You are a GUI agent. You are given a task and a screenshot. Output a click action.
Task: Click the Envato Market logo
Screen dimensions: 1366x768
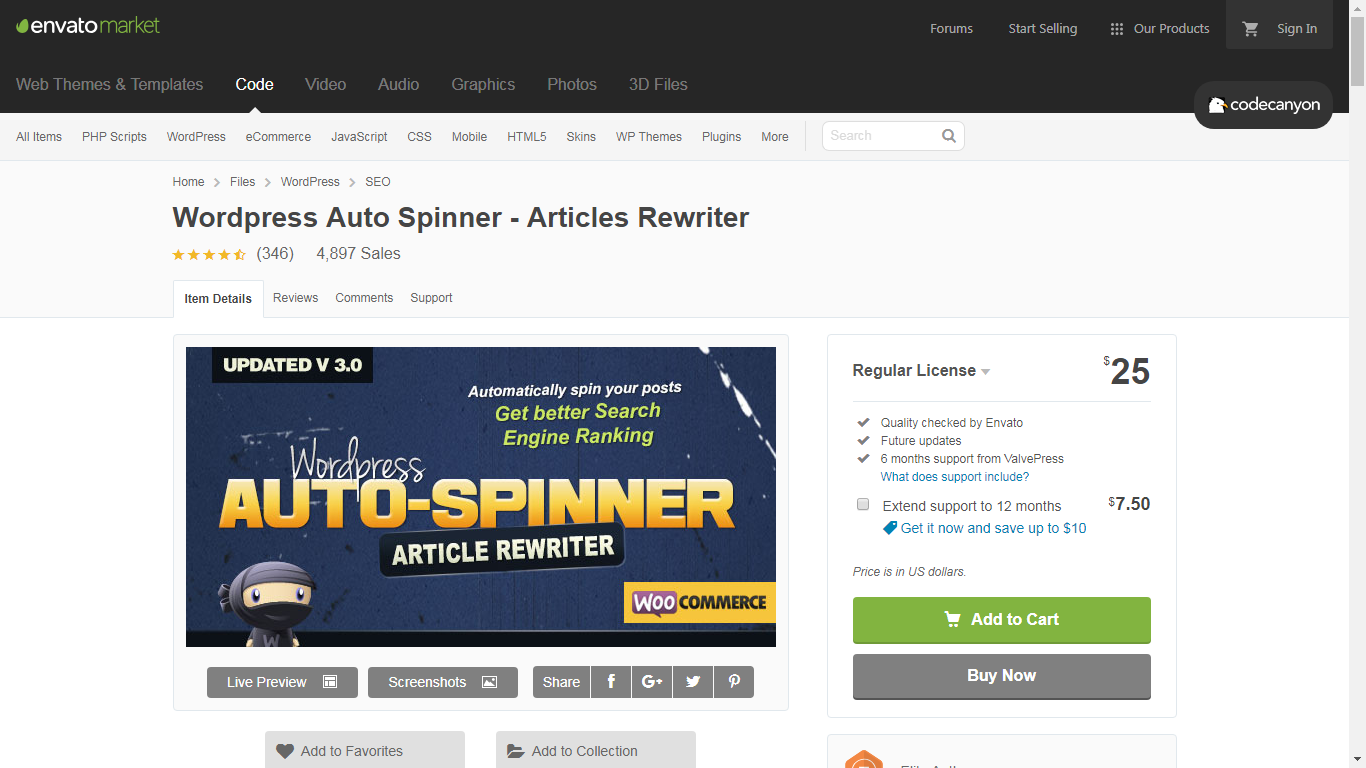tap(88, 26)
